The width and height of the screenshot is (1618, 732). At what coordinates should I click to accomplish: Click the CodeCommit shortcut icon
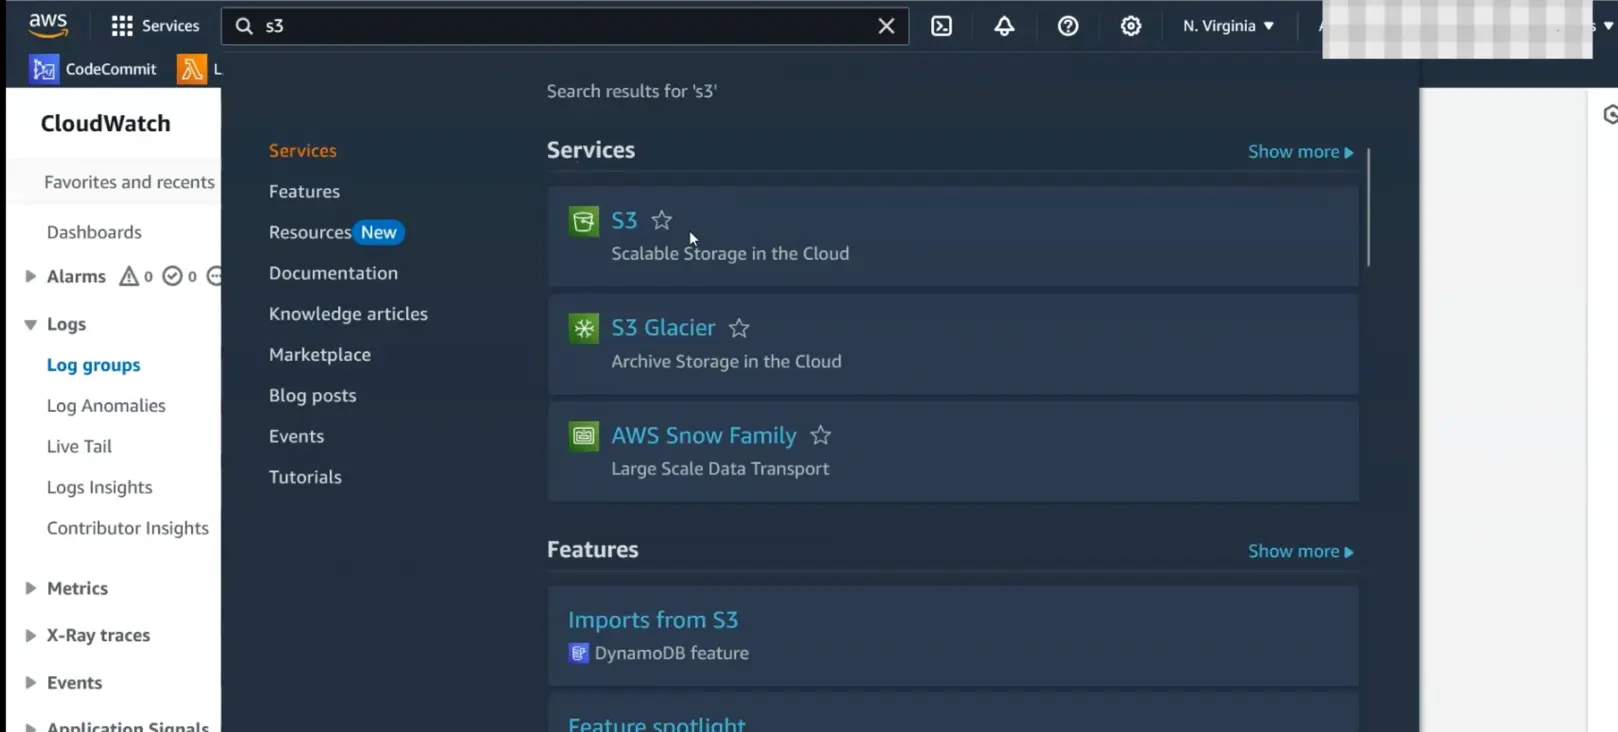[x=44, y=69]
